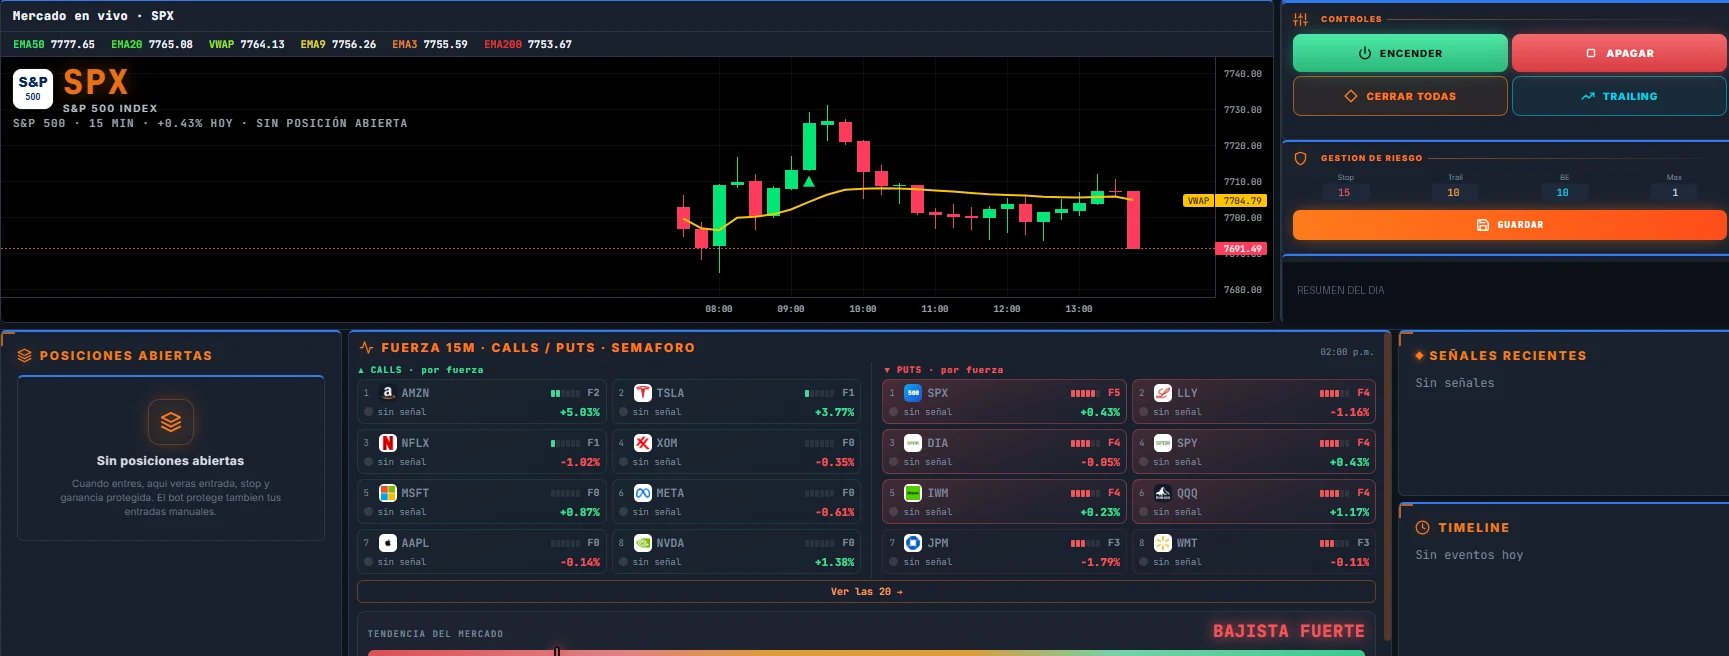Activate the TRAILING button
Screen dimensions: 1729x656
(x=1618, y=96)
